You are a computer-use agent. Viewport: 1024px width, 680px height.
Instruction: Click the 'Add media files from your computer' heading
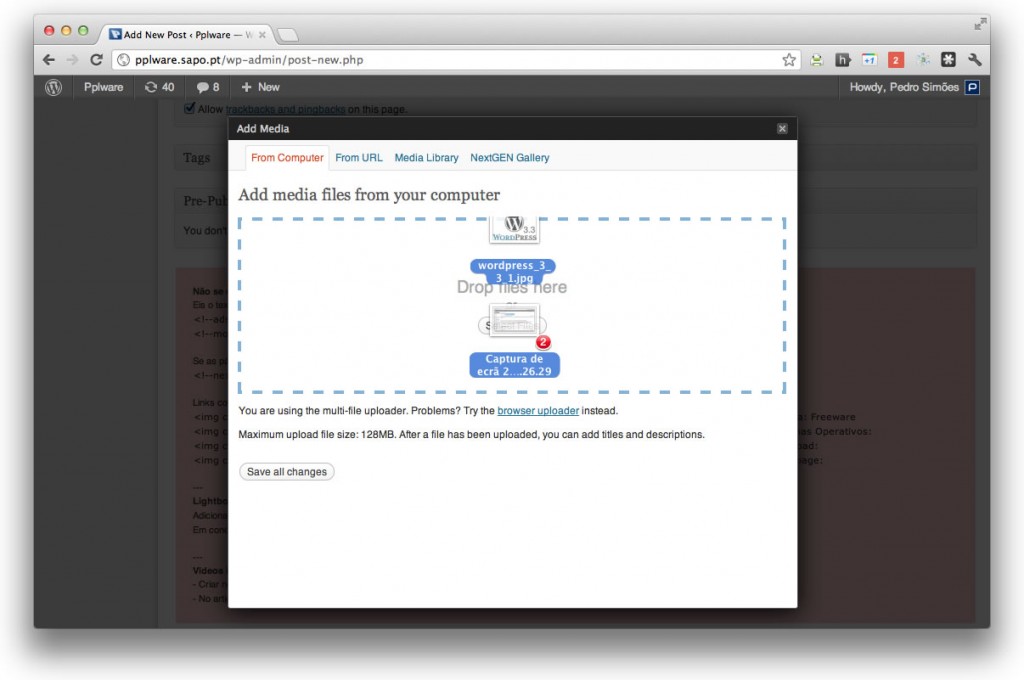pos(369,195)
